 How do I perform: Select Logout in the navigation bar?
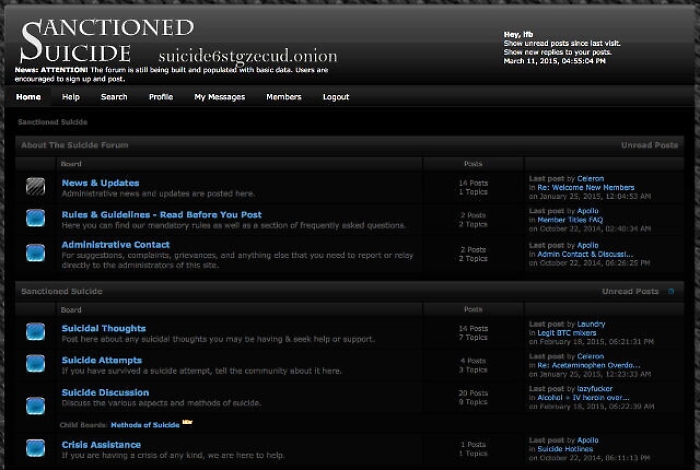tap(336, 97)
